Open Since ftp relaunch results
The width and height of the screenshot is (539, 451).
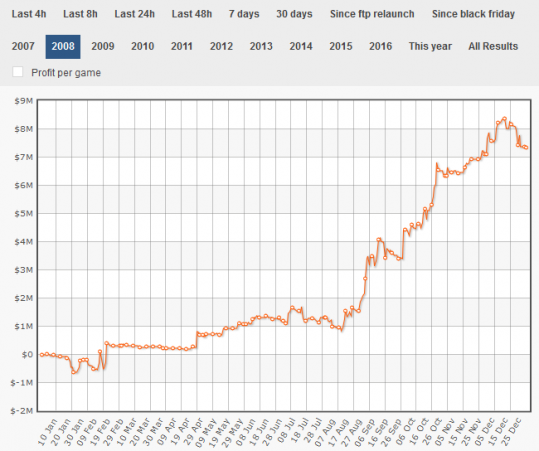pos(372,14)
